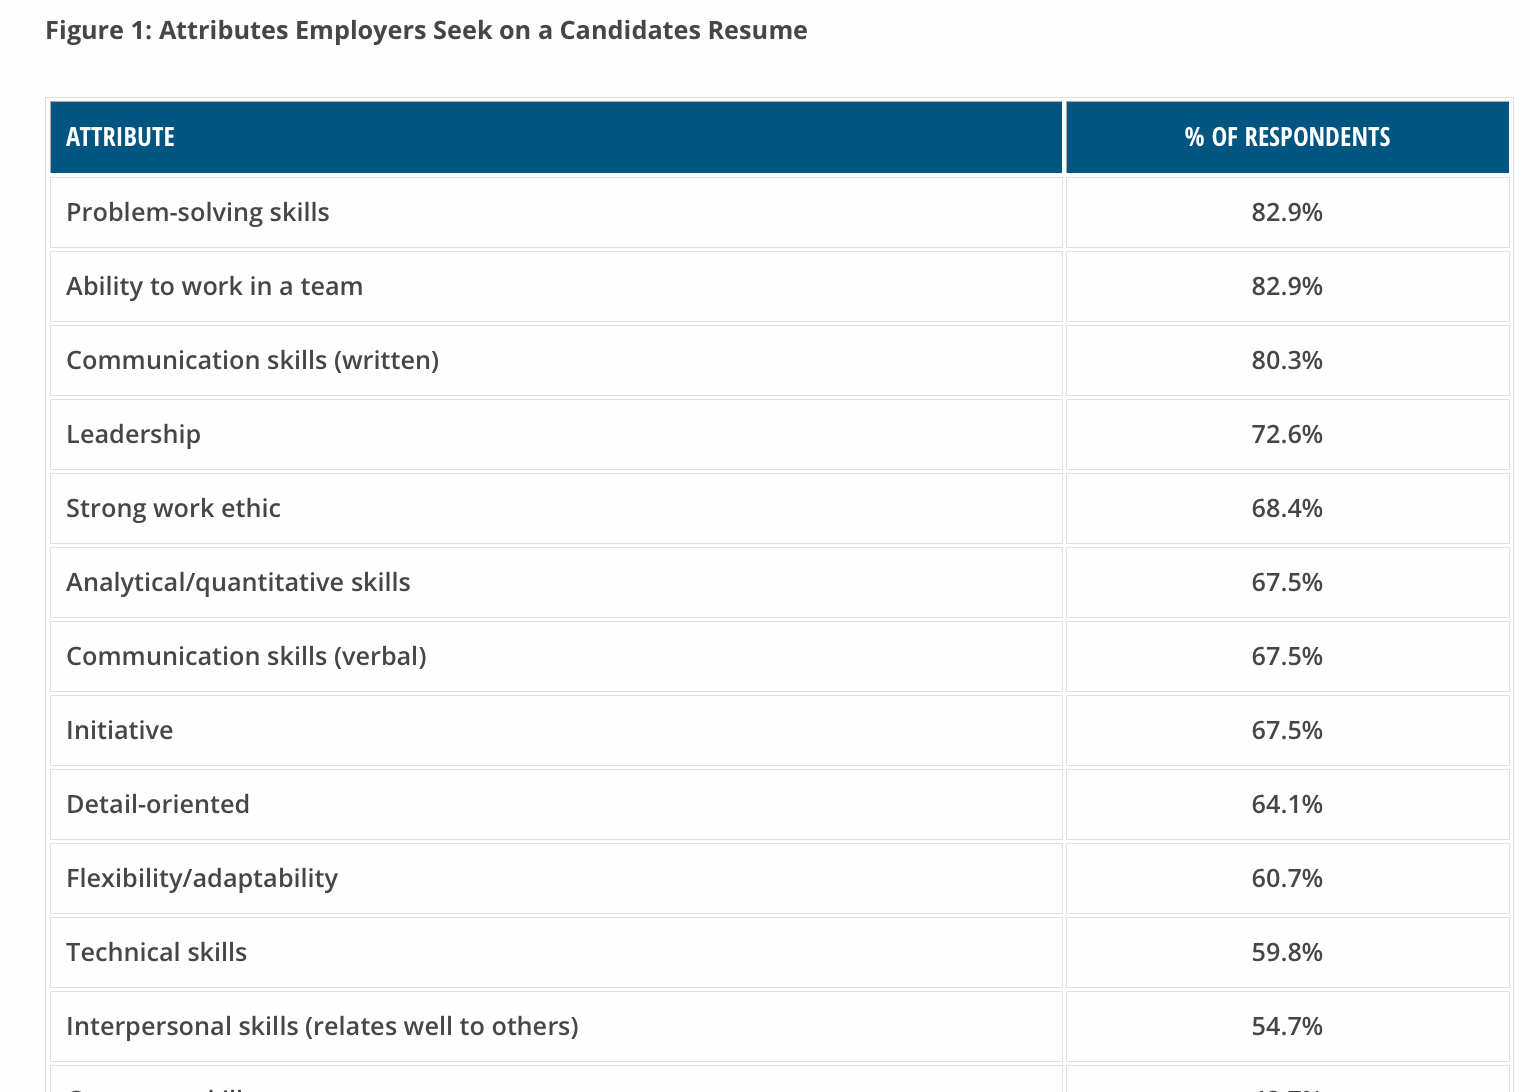The width and height of the screenshot is (1530, 1092).
Task: Select Communication skills (verbal) cell
Action: coord(246,656)
